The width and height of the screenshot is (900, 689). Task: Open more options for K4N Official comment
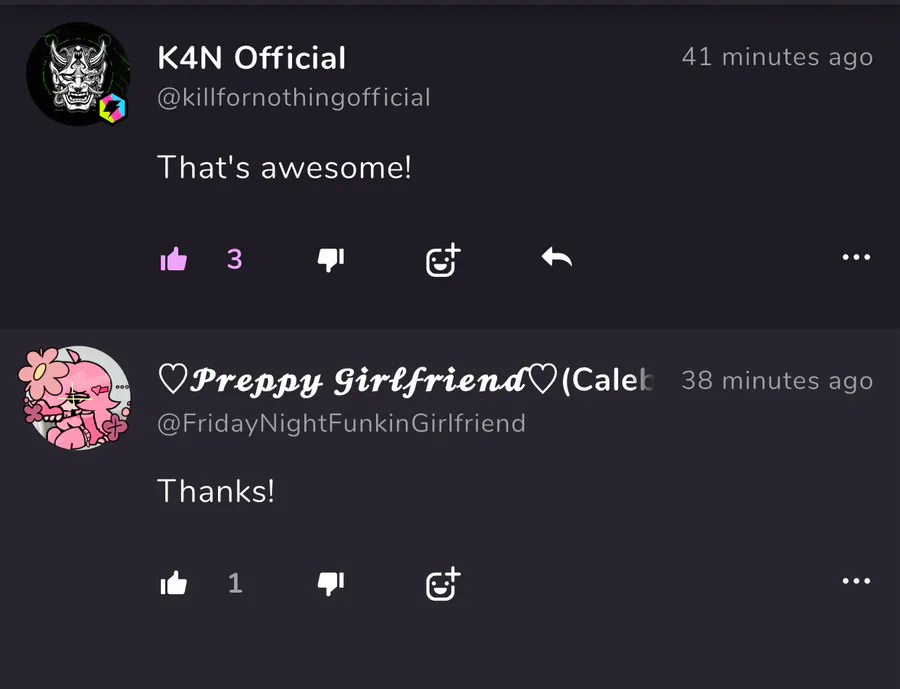[x=856, y=257]
